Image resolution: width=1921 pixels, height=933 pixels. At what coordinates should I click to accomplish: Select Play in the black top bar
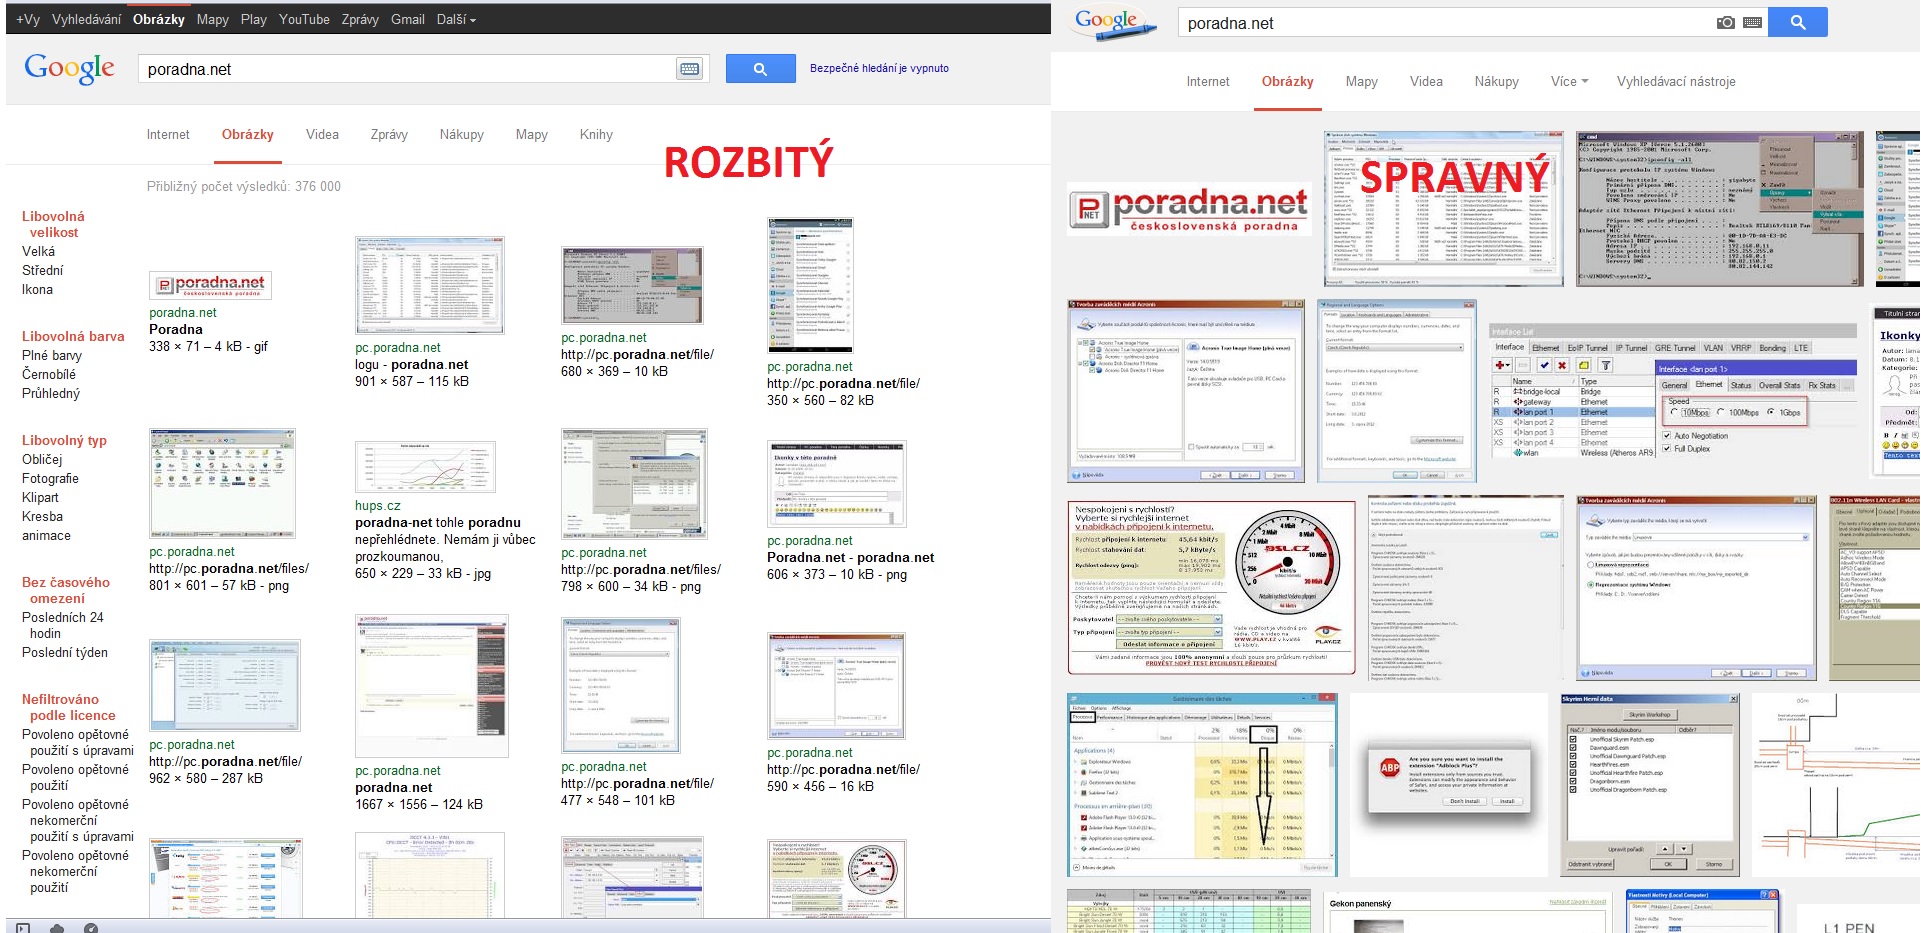[254, 19]
